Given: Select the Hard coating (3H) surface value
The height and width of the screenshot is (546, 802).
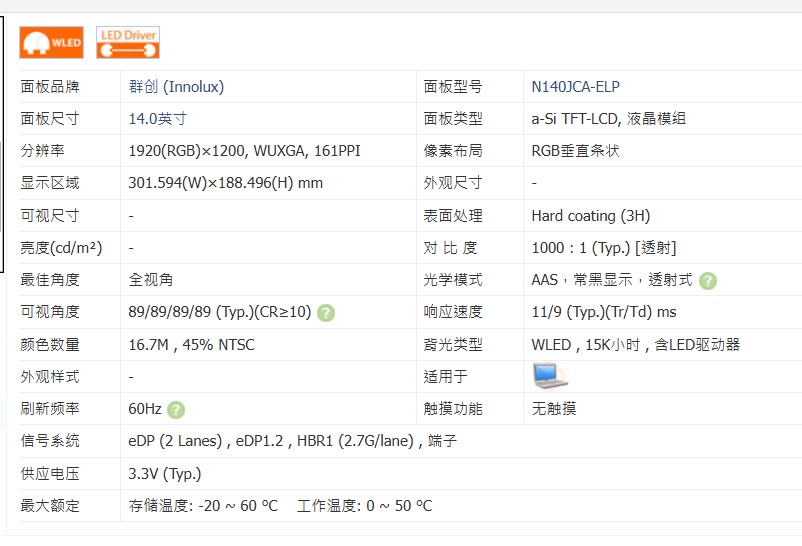Looking at the screenshot, I should 590,216.
